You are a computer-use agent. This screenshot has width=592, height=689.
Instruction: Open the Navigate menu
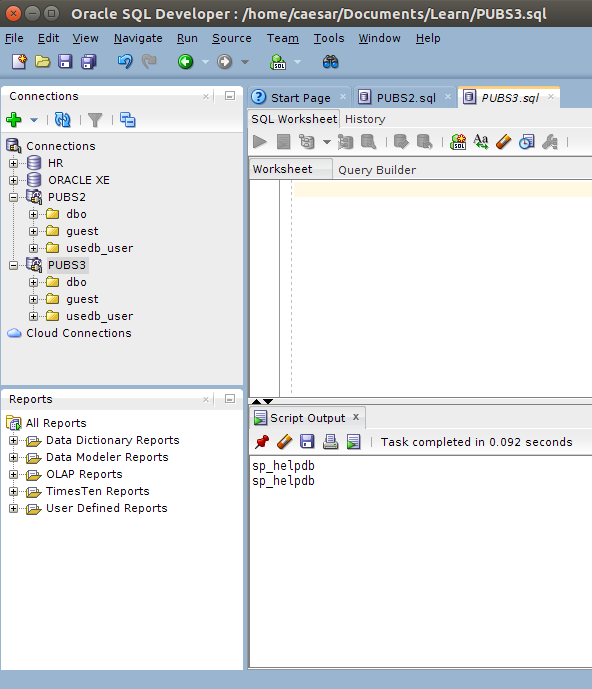point(138,38)
